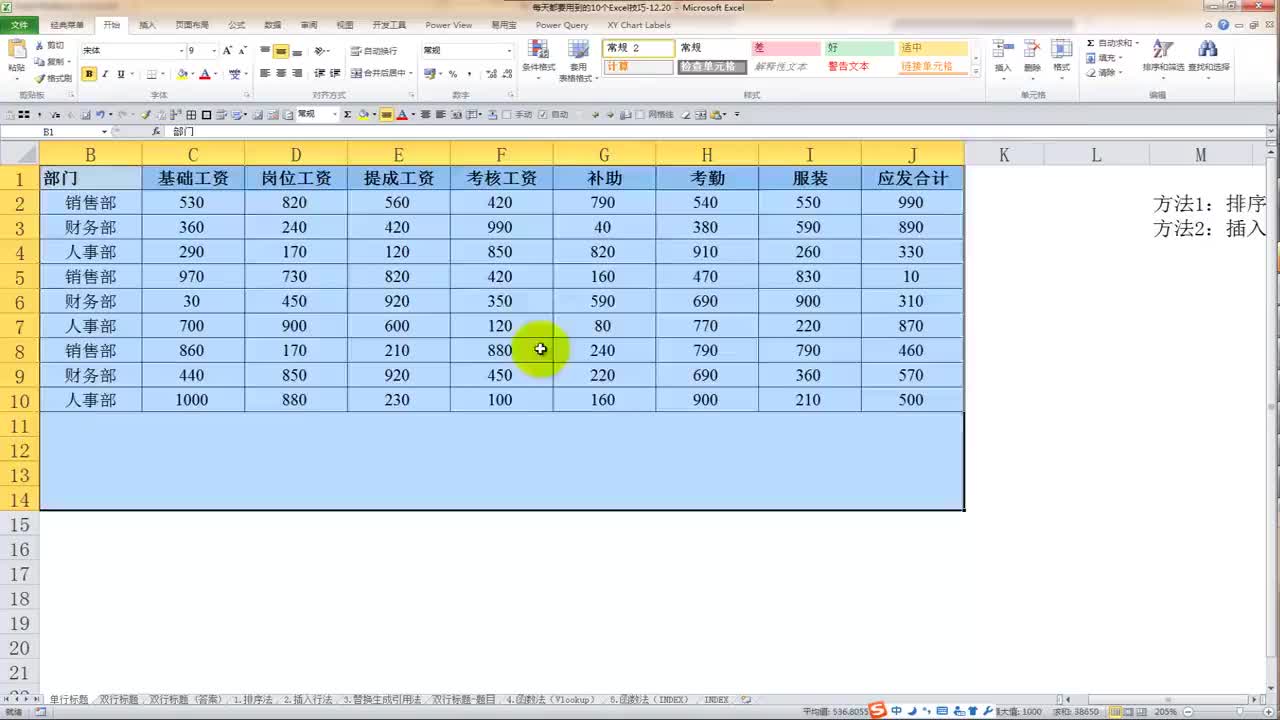Open the 1.排序法 sheet tab
Viewport: 1280px width, 720px height.
[x=253, y=700]
